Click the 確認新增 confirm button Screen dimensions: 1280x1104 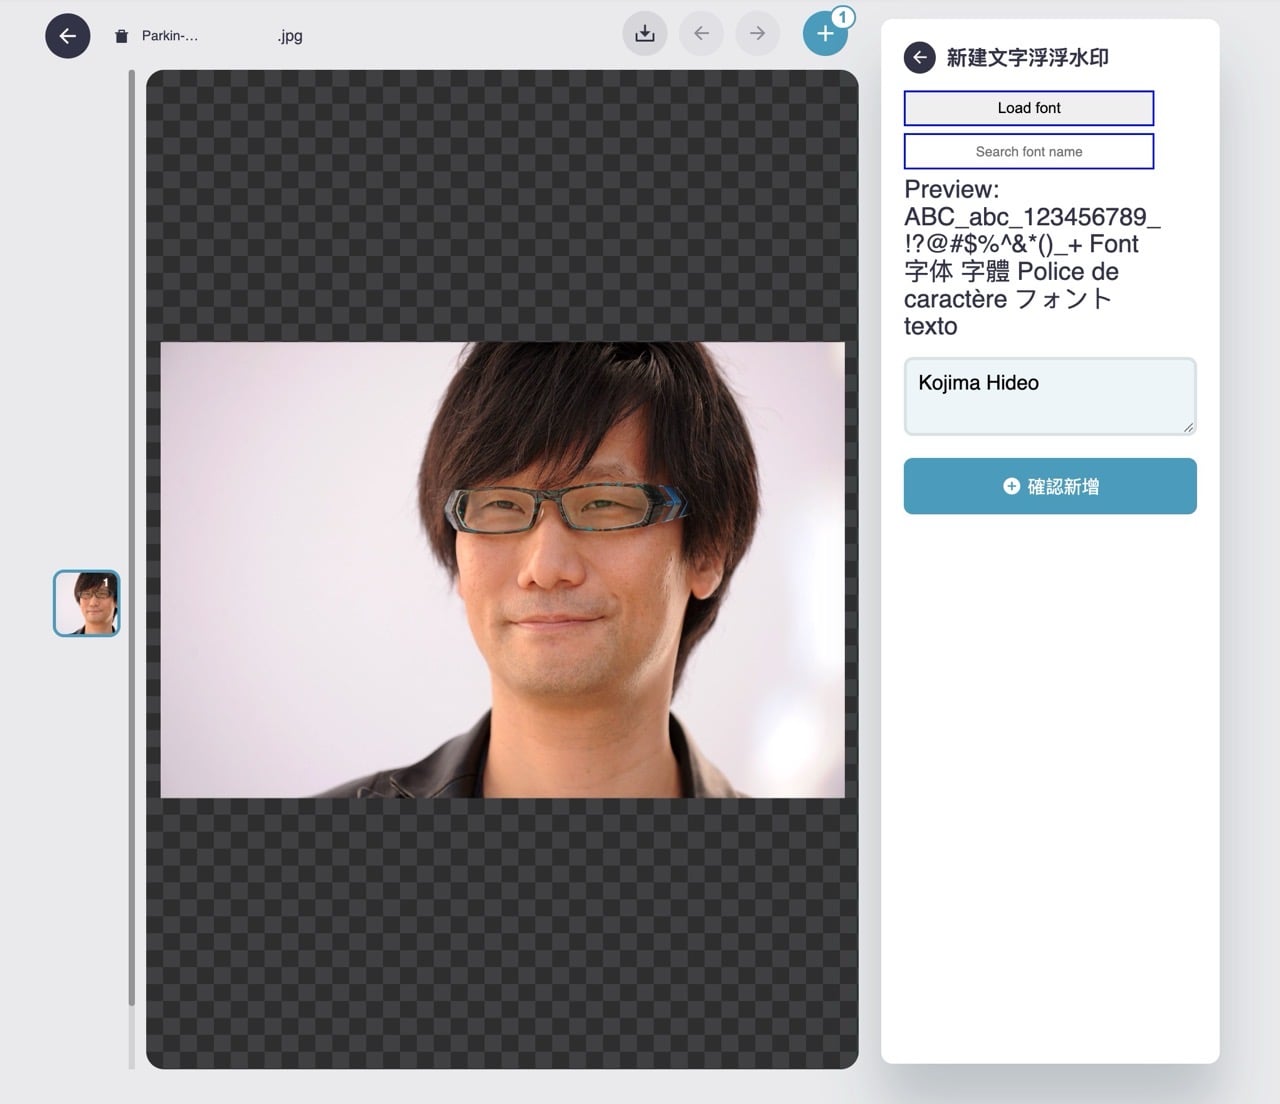(1049, 486)
